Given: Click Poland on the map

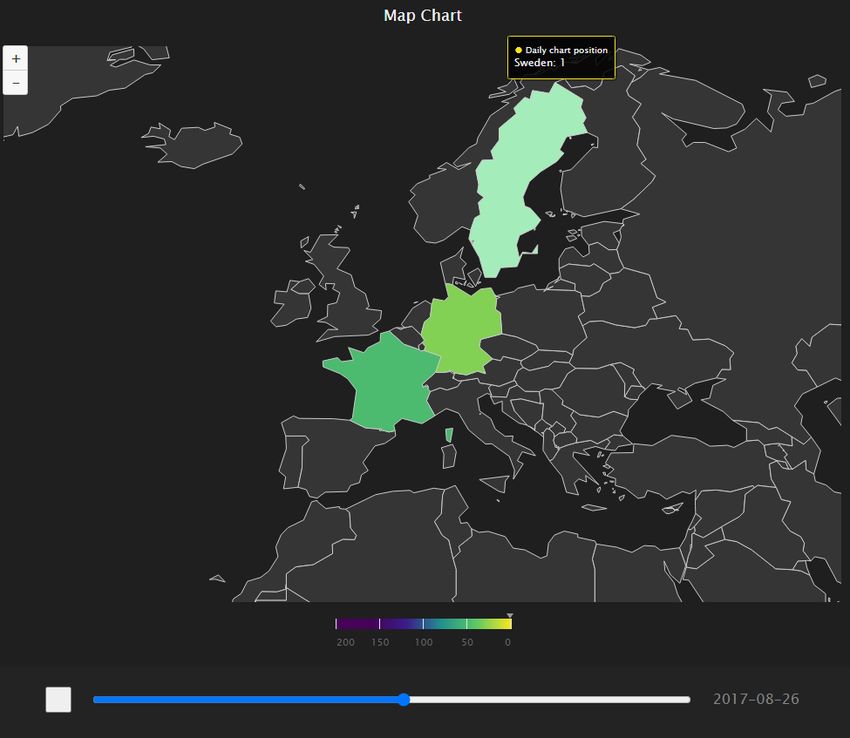Looking at the screenshot, I should (542, 320).
